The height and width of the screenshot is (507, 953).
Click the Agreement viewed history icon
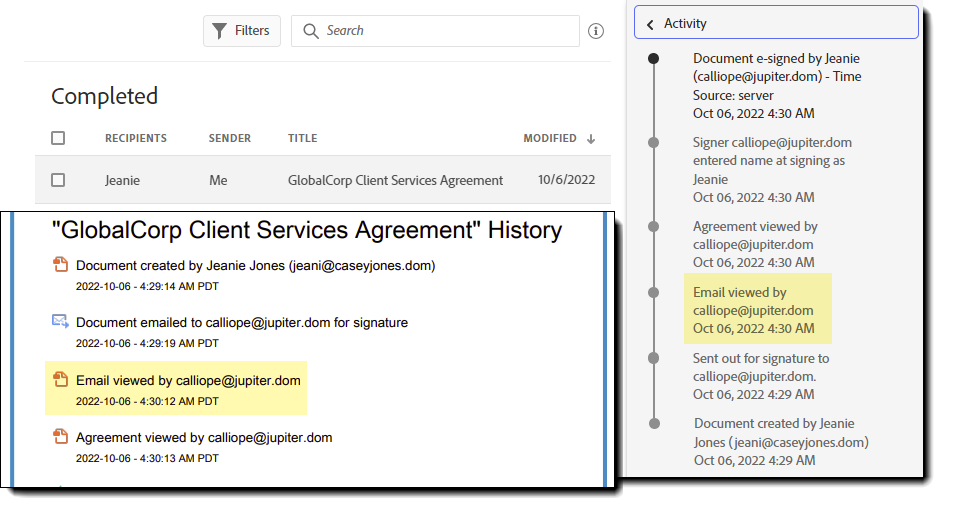60,436
